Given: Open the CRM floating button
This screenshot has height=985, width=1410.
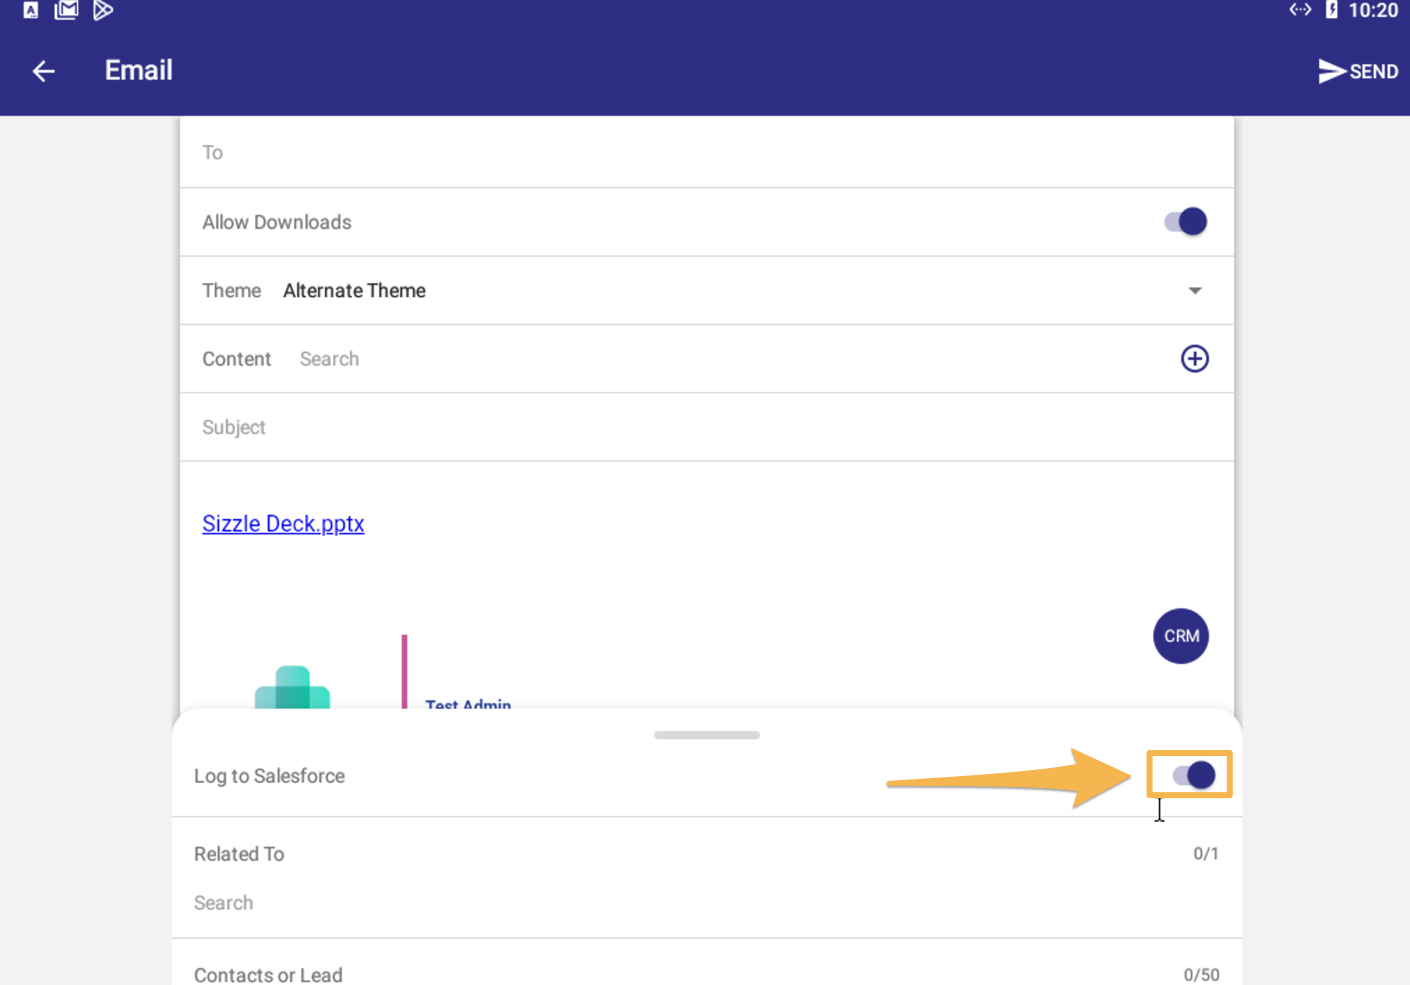Looking at the screenshot, I should [x=1180, y=636].
